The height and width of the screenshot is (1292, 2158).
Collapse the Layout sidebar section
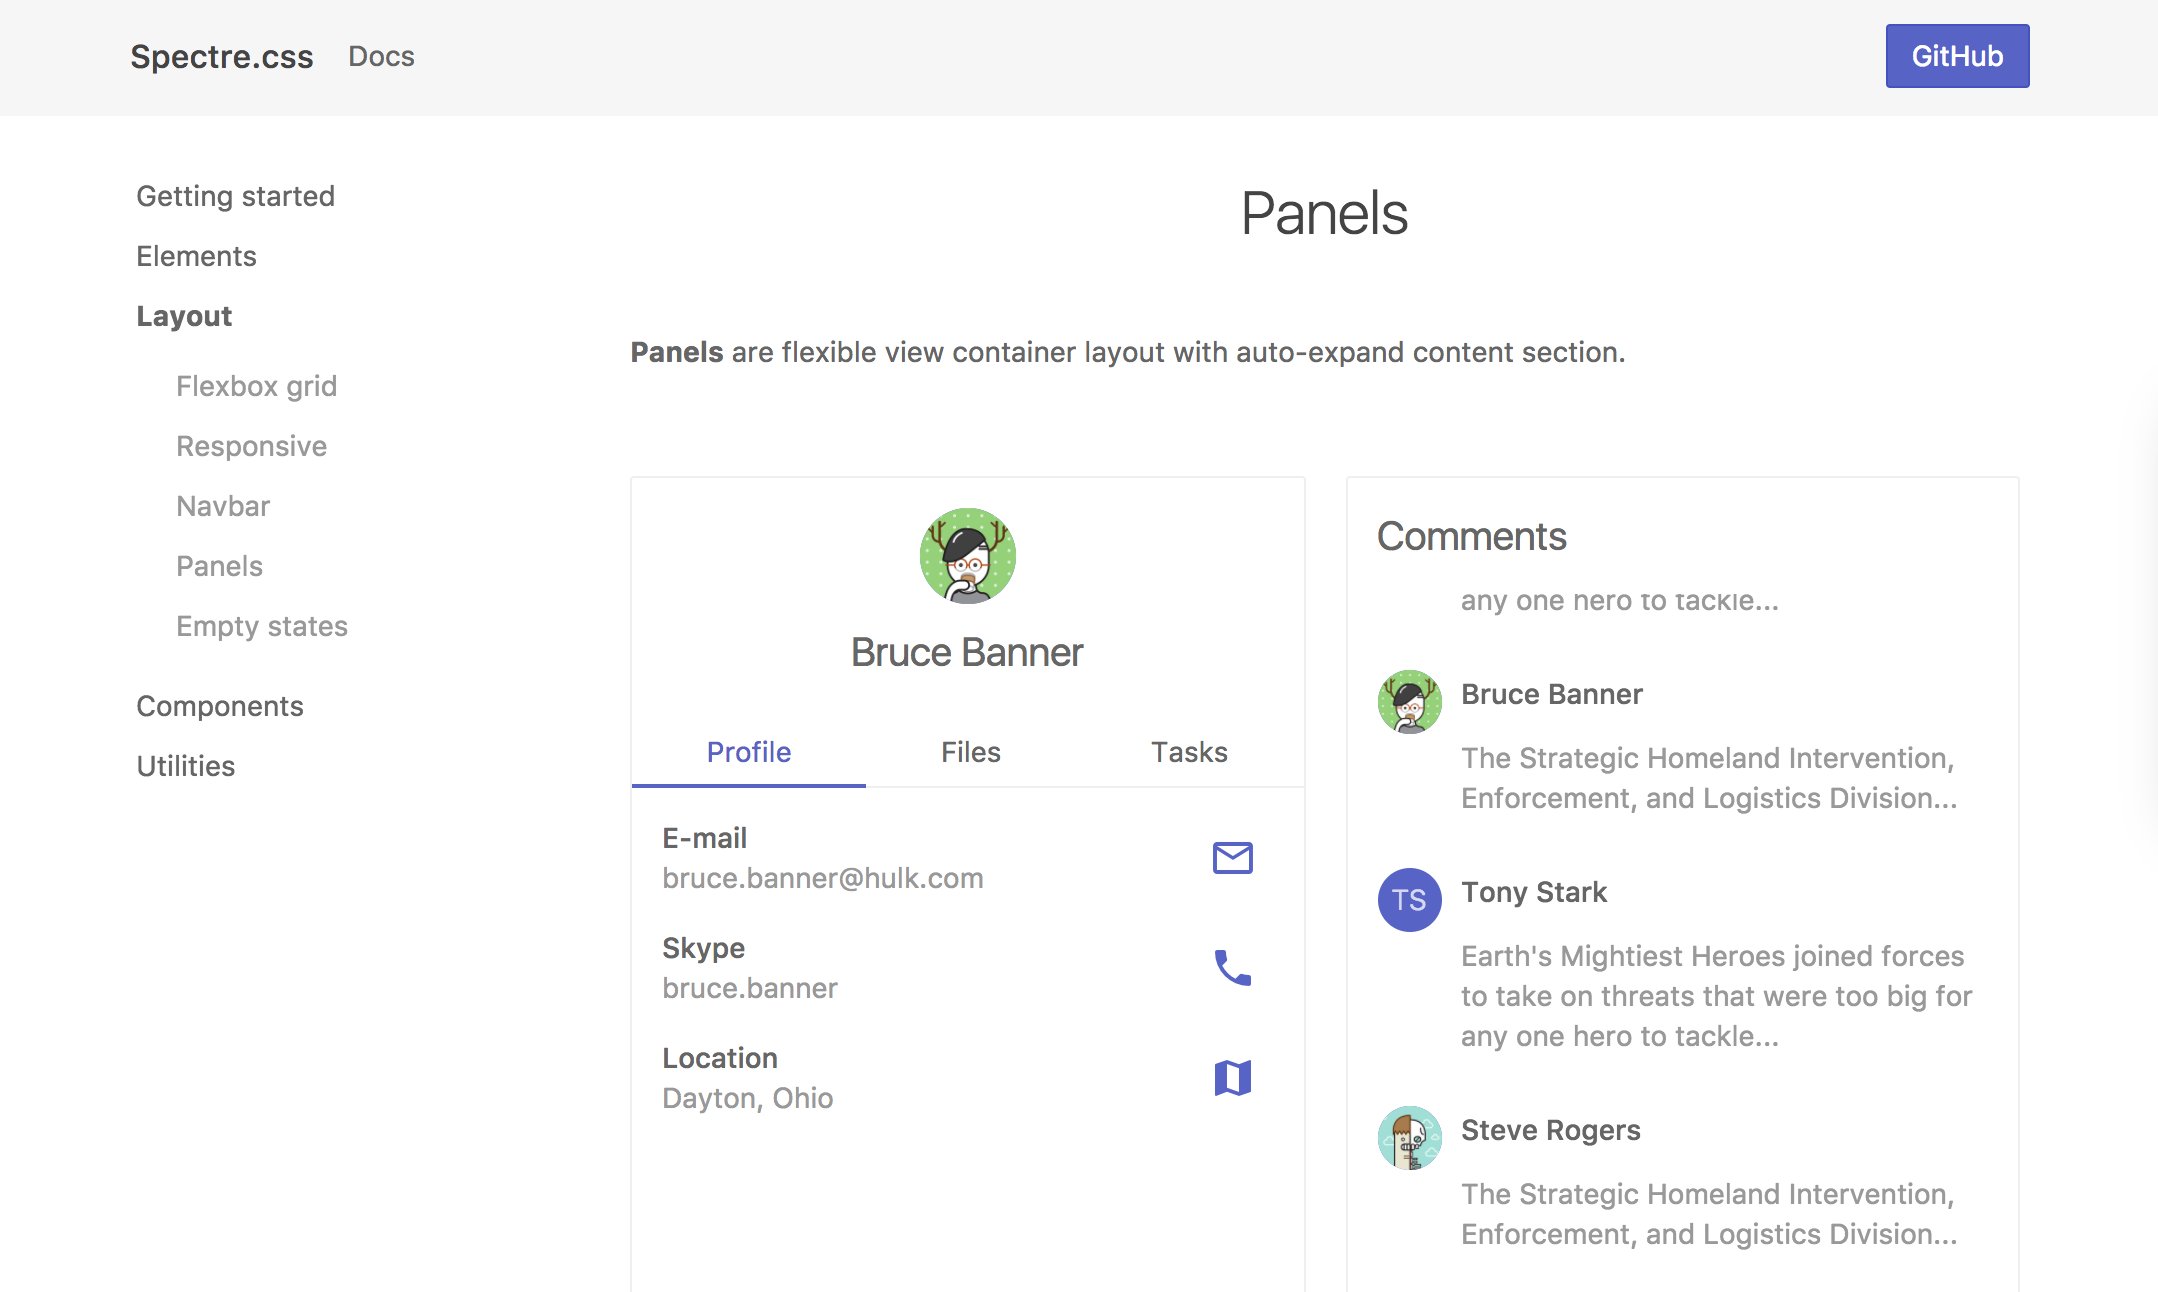pos(184,316)
